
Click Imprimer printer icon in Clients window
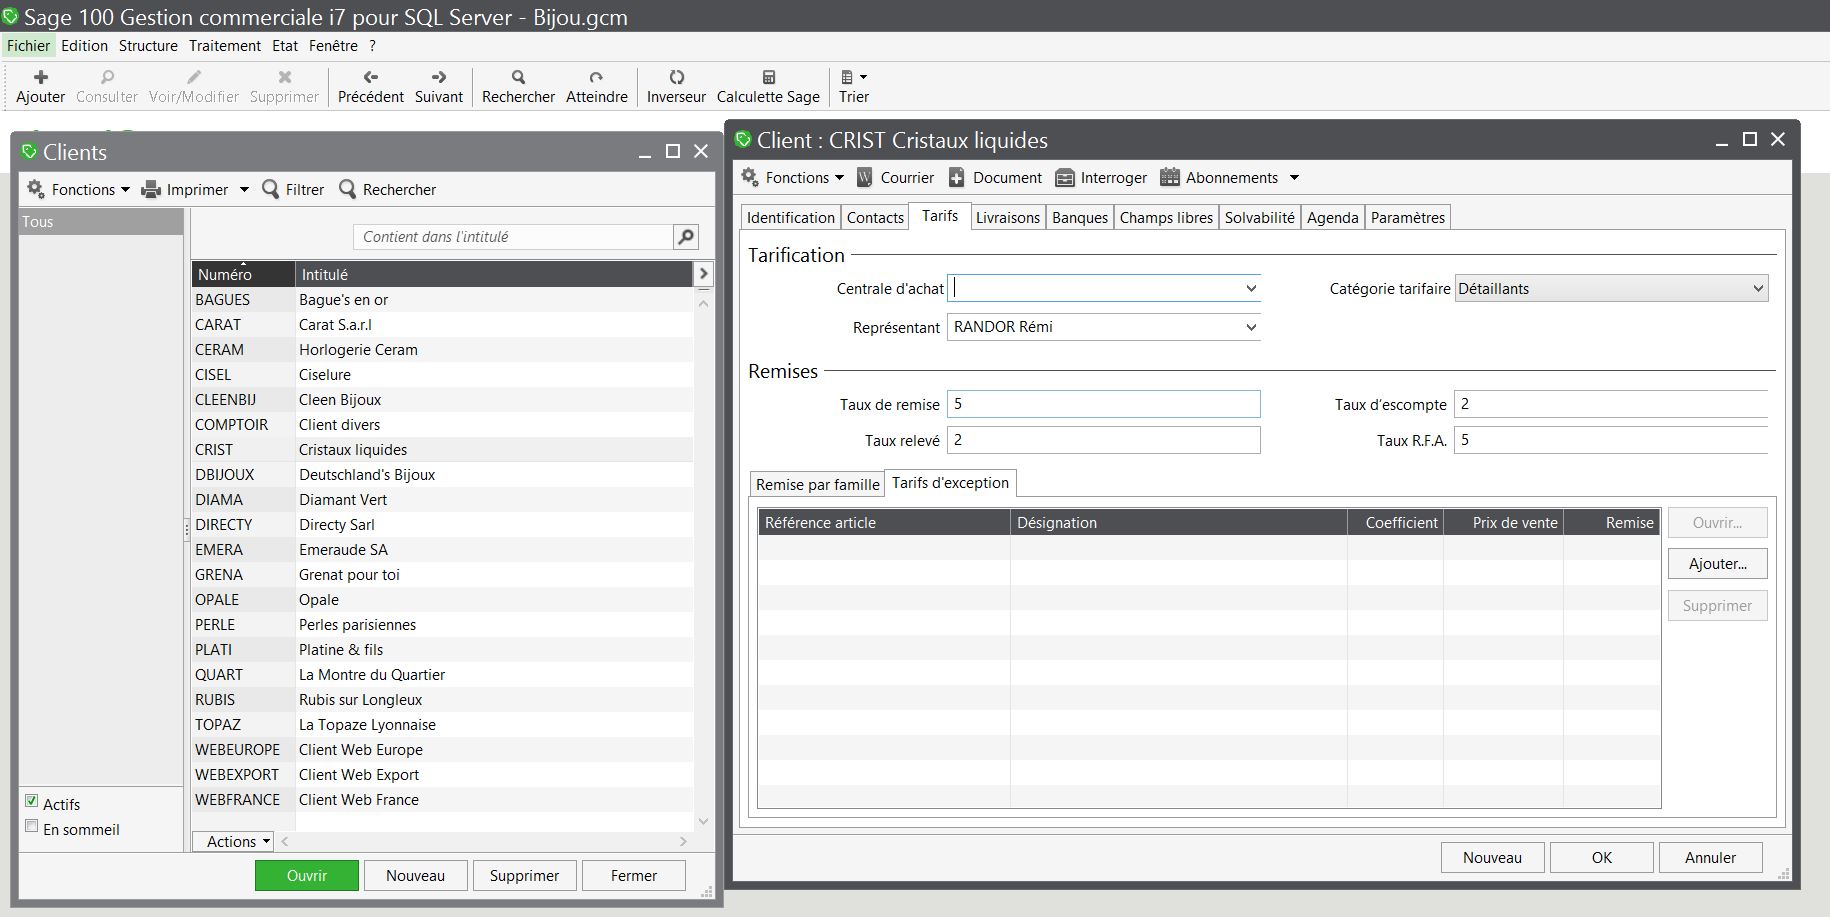pos(151,189)
